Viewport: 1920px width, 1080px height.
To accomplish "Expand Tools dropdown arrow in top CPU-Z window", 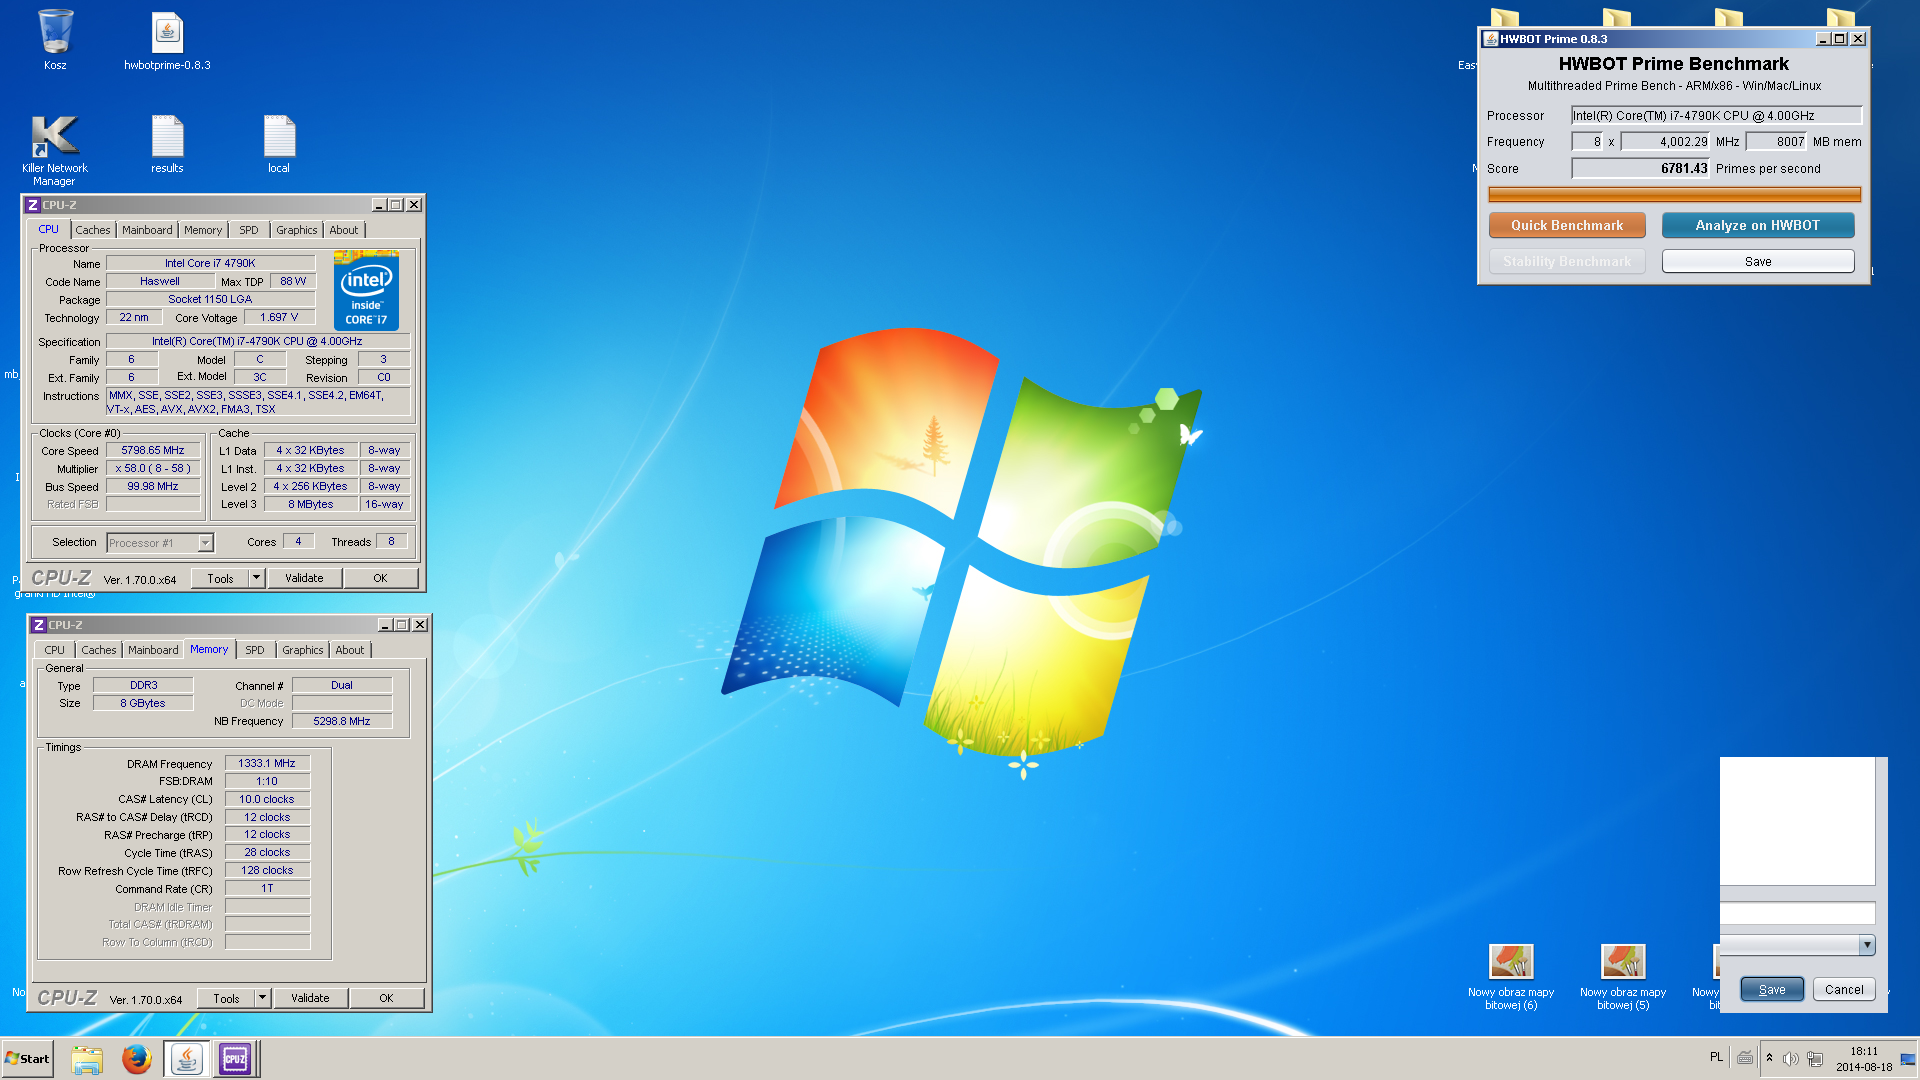I will tap(256, 578).
